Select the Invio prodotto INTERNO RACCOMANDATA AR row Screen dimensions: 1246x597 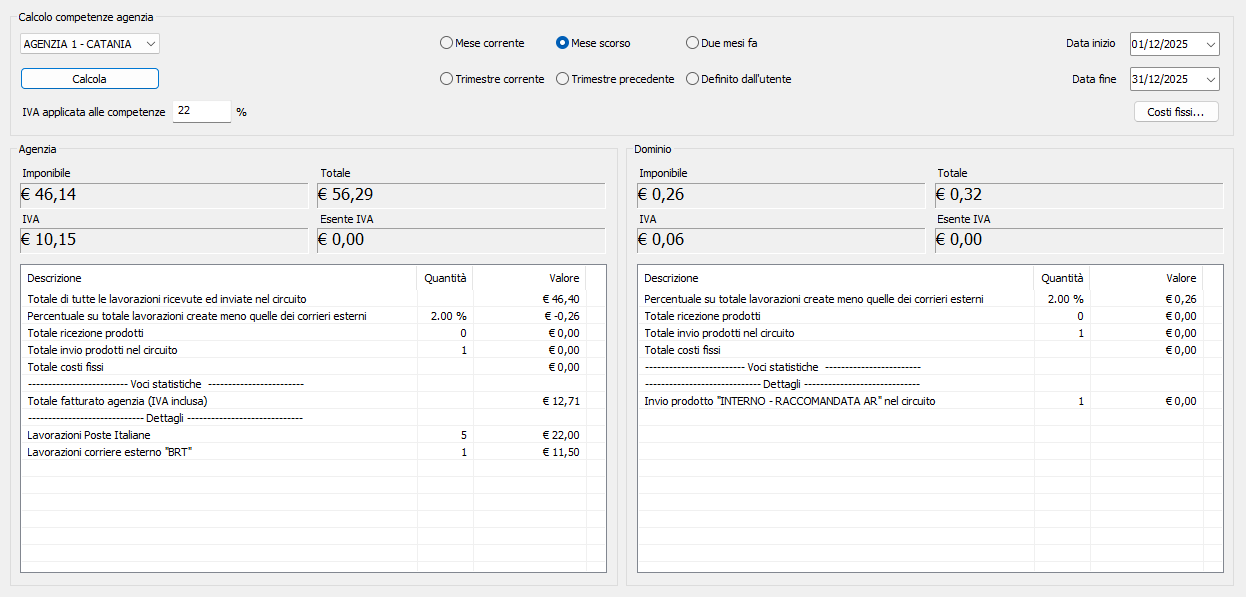click(x=790, y=401)
